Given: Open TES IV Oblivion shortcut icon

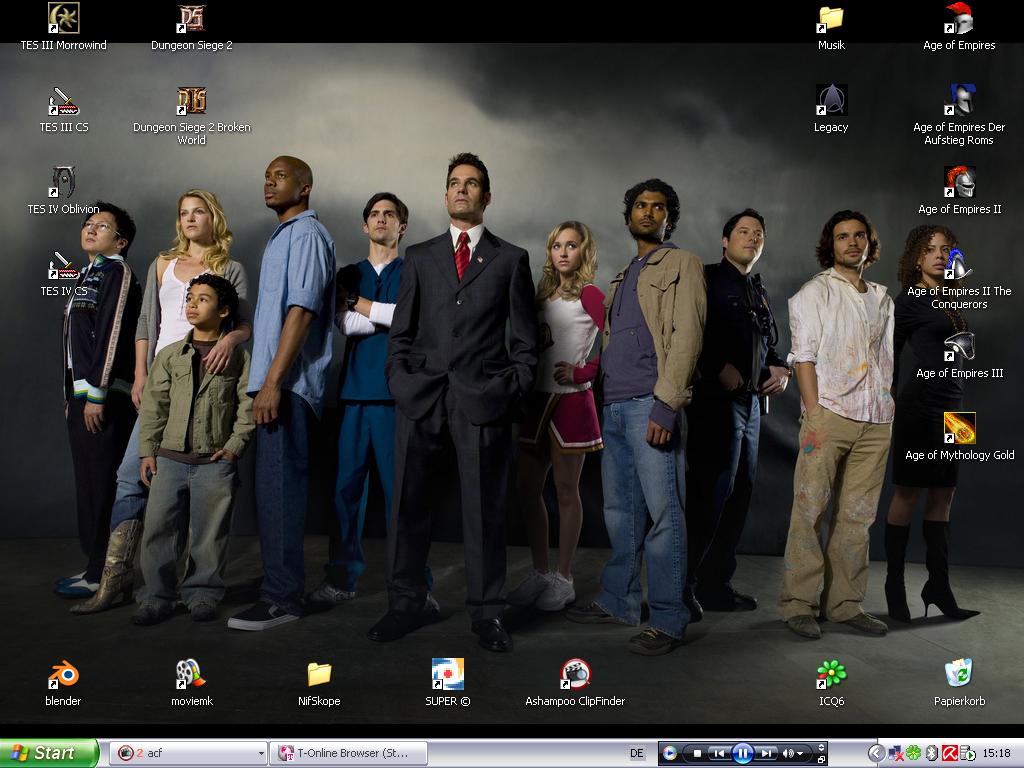Looking at the screenshot, I should (x=64, y=183).
